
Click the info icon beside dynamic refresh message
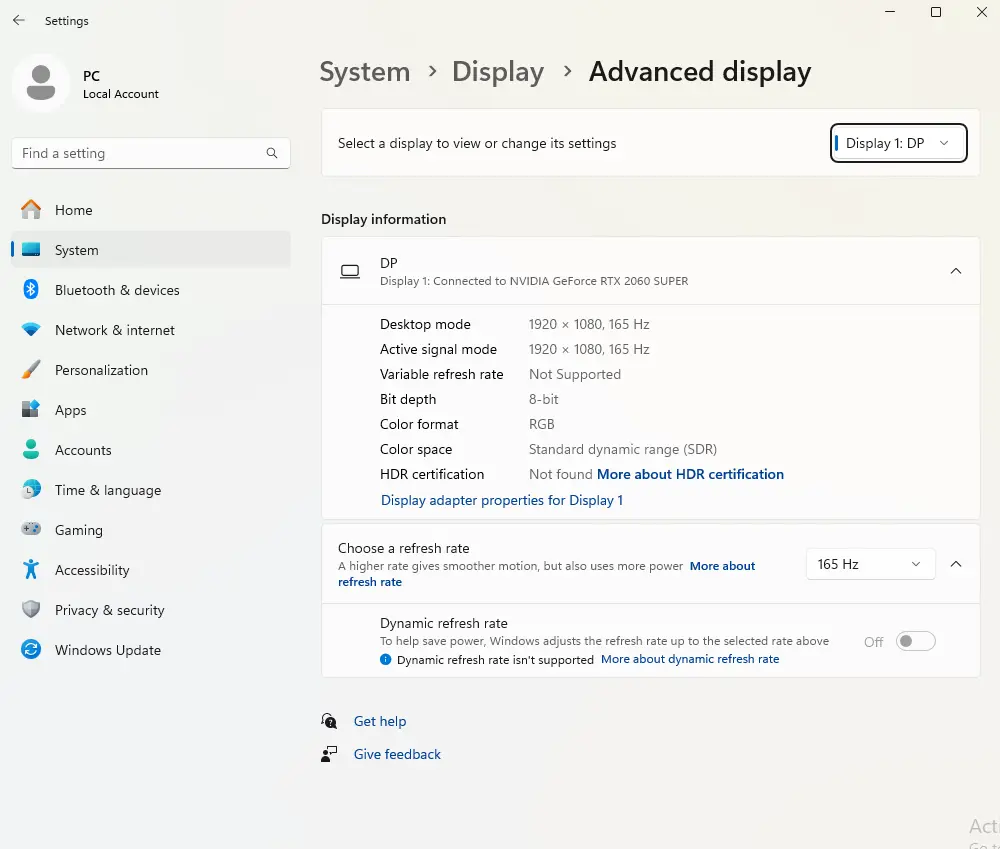coord(385,660)
